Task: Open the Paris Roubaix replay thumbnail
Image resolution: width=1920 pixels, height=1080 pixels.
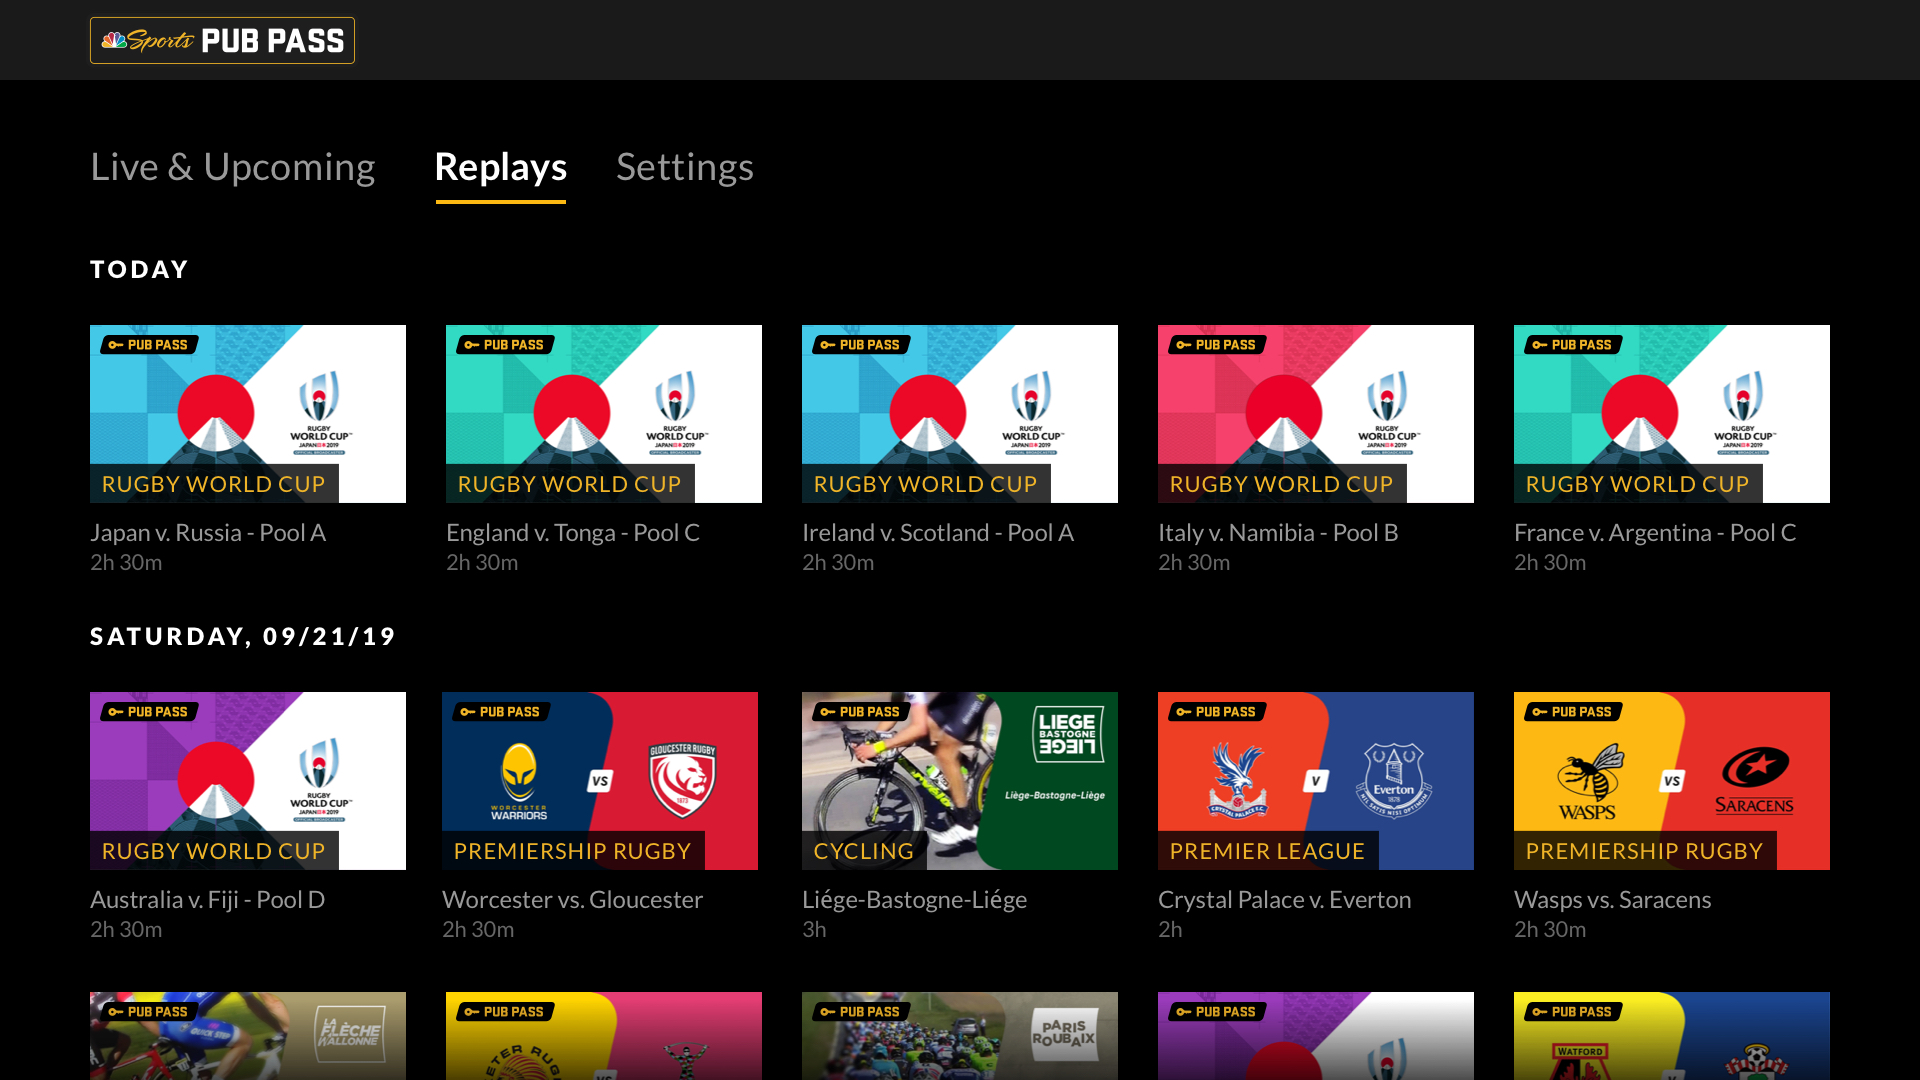Action: pyautogui.click(x=960, y=1036)
